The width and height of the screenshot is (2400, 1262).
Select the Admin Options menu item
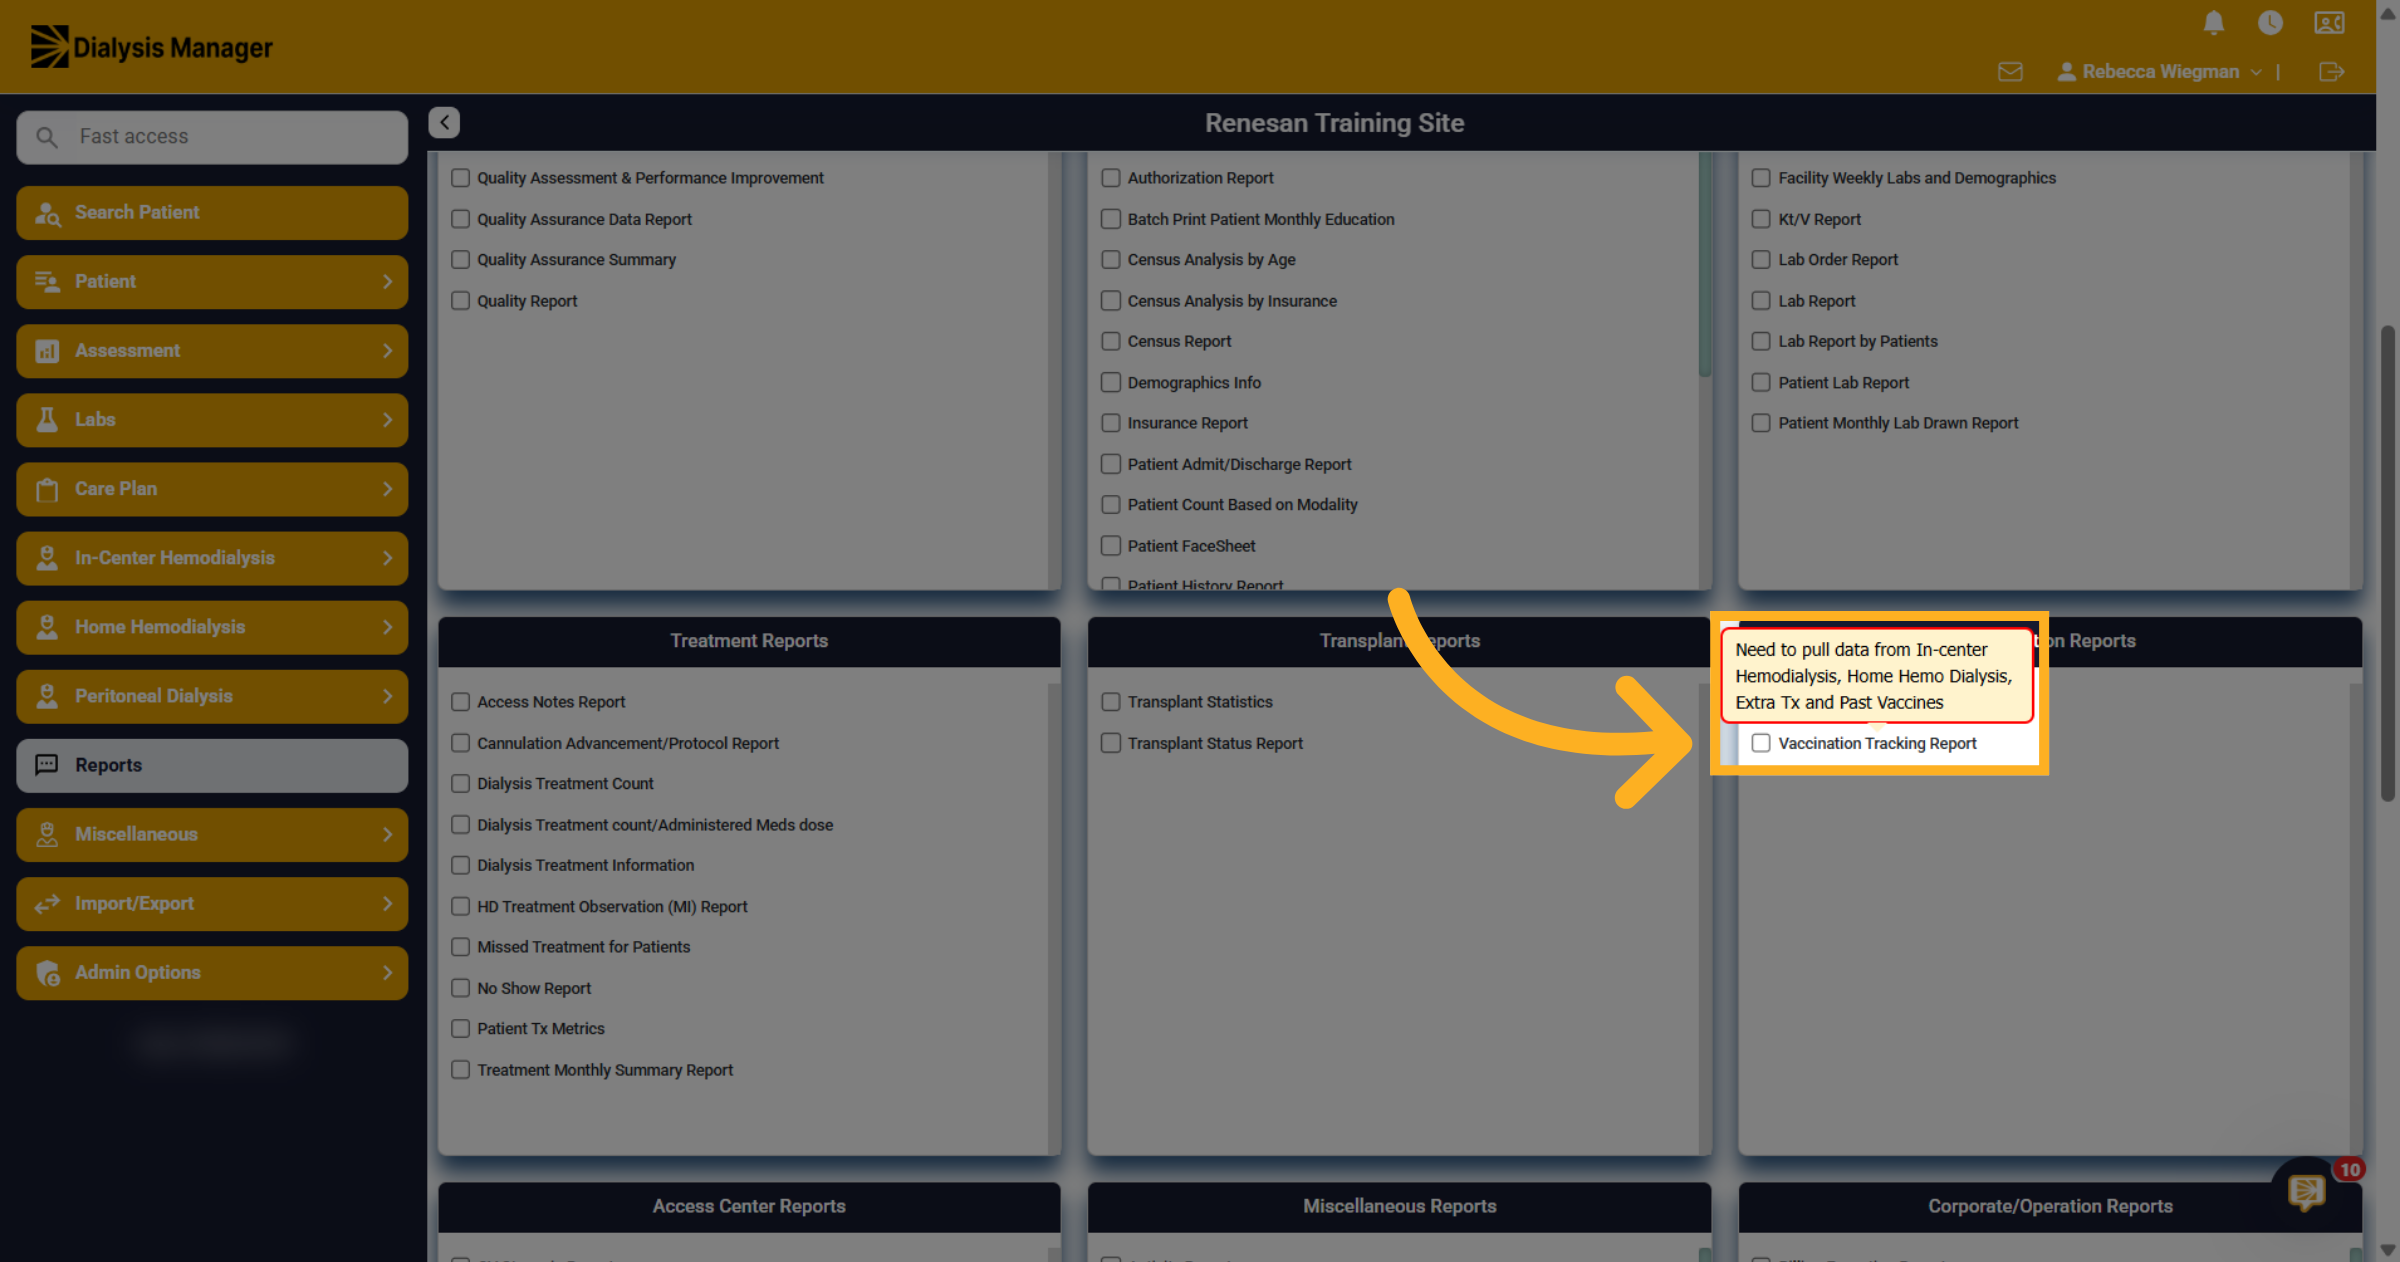pos(212,973)
